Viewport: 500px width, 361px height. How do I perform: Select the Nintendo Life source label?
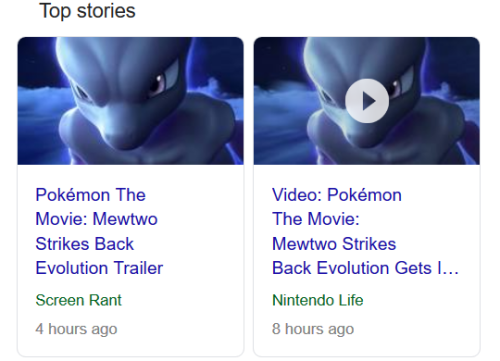point(317,300)
